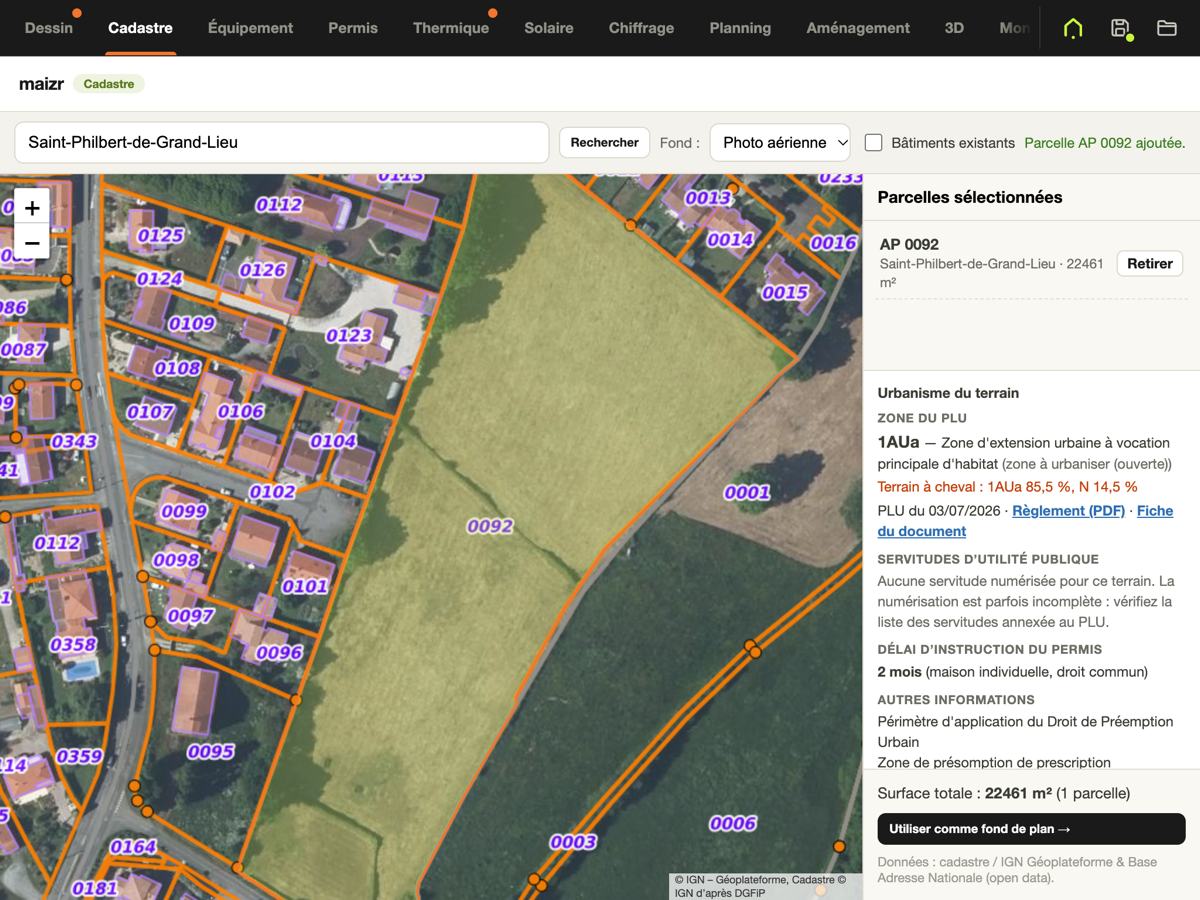Screen dimensions: 1200x900
Task: Switch to the Solaire tab
Action: pyautogui.click(x=549, y=28)
